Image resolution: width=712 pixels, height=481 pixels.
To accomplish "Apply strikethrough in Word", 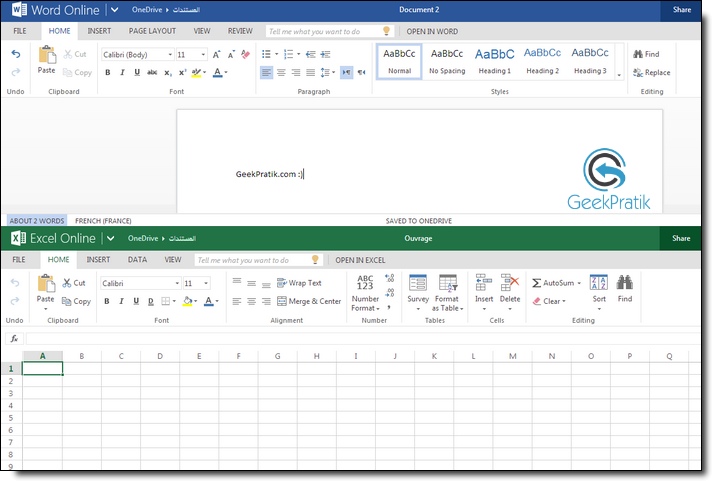I will coord(152,72).
